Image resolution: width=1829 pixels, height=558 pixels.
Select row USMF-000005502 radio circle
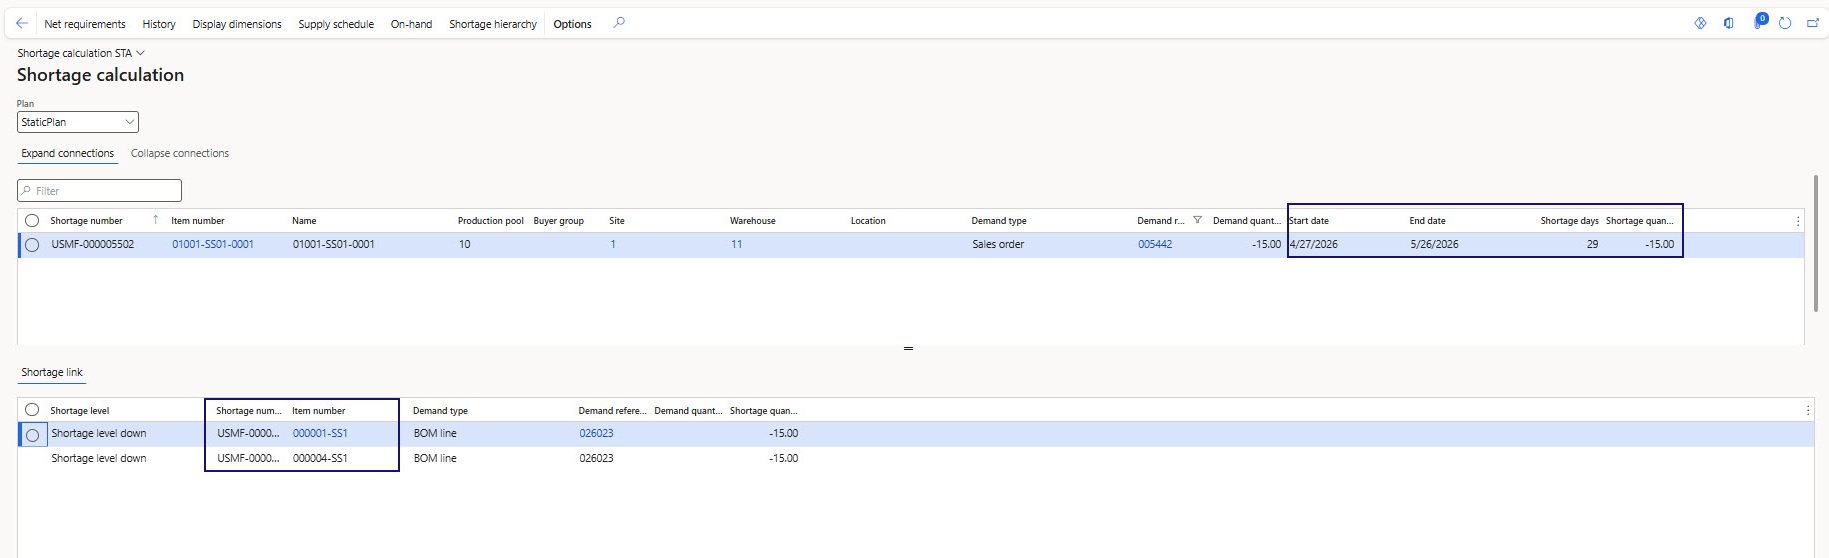(32, 245)
